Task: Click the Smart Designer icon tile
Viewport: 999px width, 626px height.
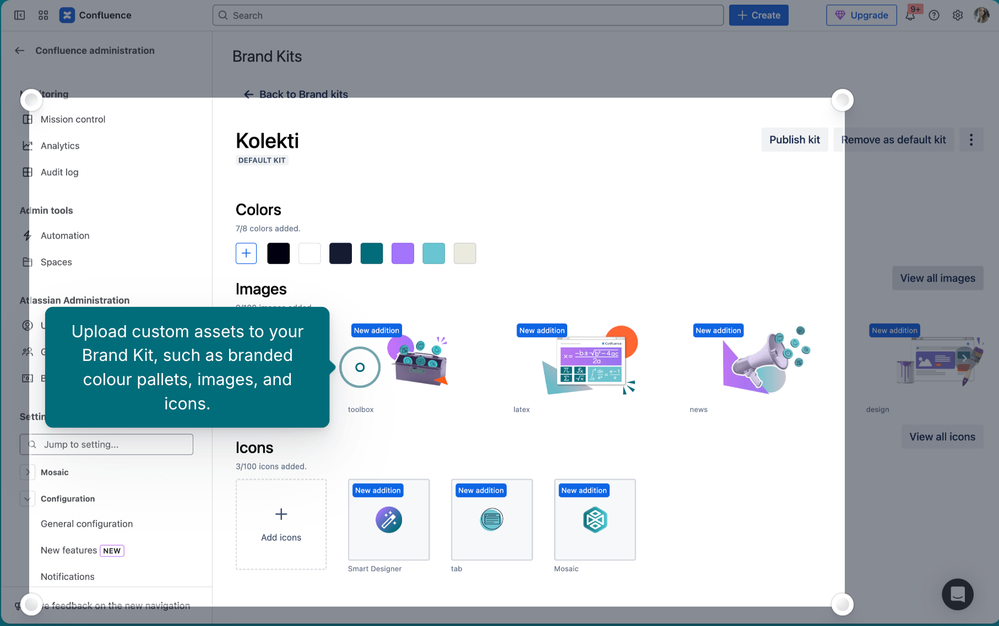Action: pos(389,520)
